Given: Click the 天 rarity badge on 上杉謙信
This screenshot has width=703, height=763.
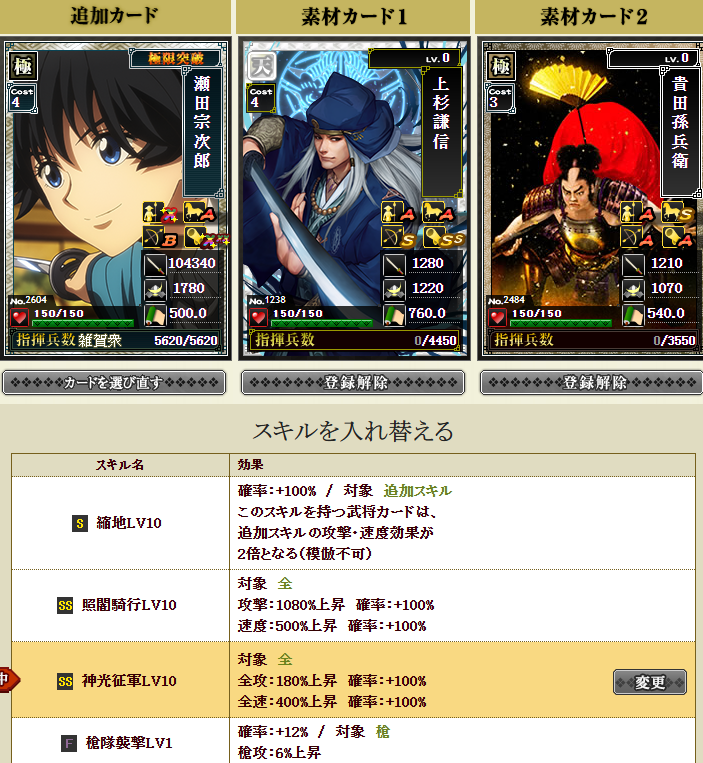Looking at the screenshot, I should (262, 66).
